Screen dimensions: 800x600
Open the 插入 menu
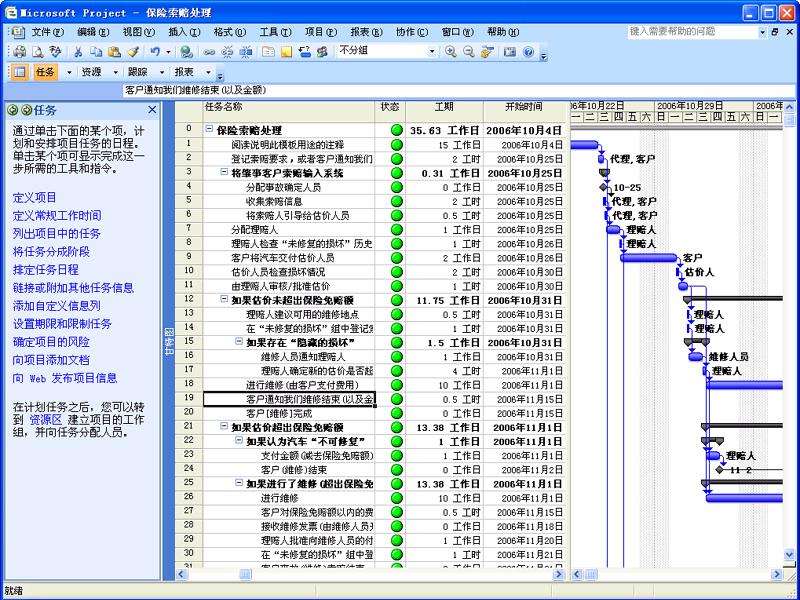184,32
